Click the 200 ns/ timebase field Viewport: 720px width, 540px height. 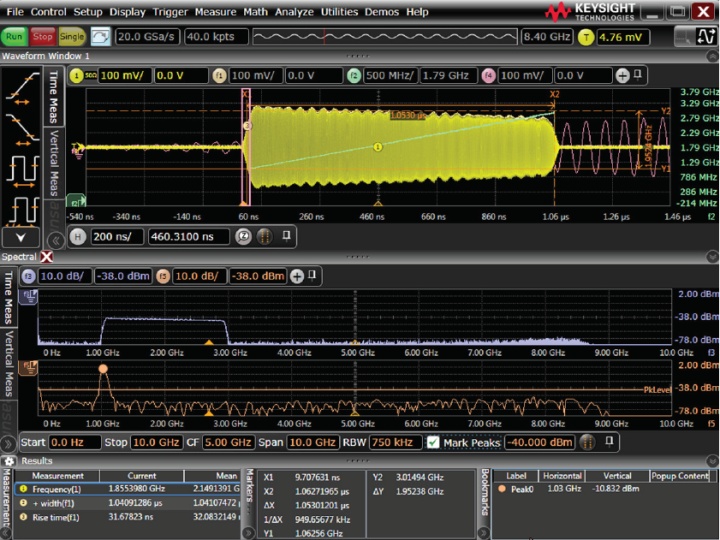point(116,237)
